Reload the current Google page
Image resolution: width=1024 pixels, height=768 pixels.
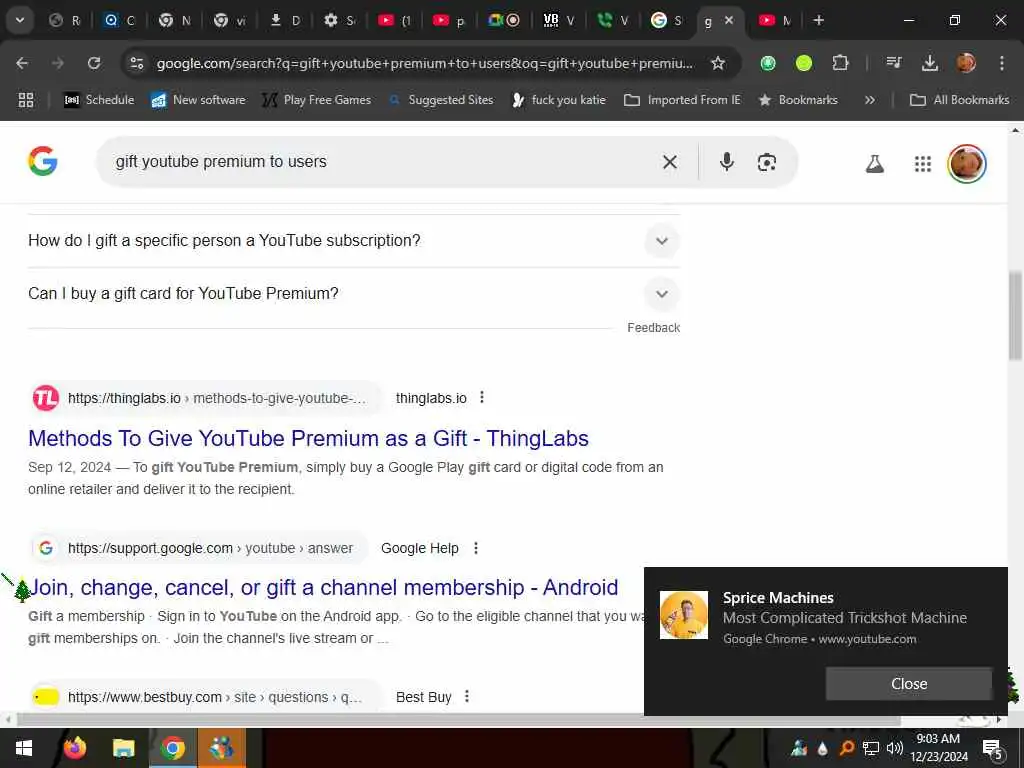pos(94,63)
